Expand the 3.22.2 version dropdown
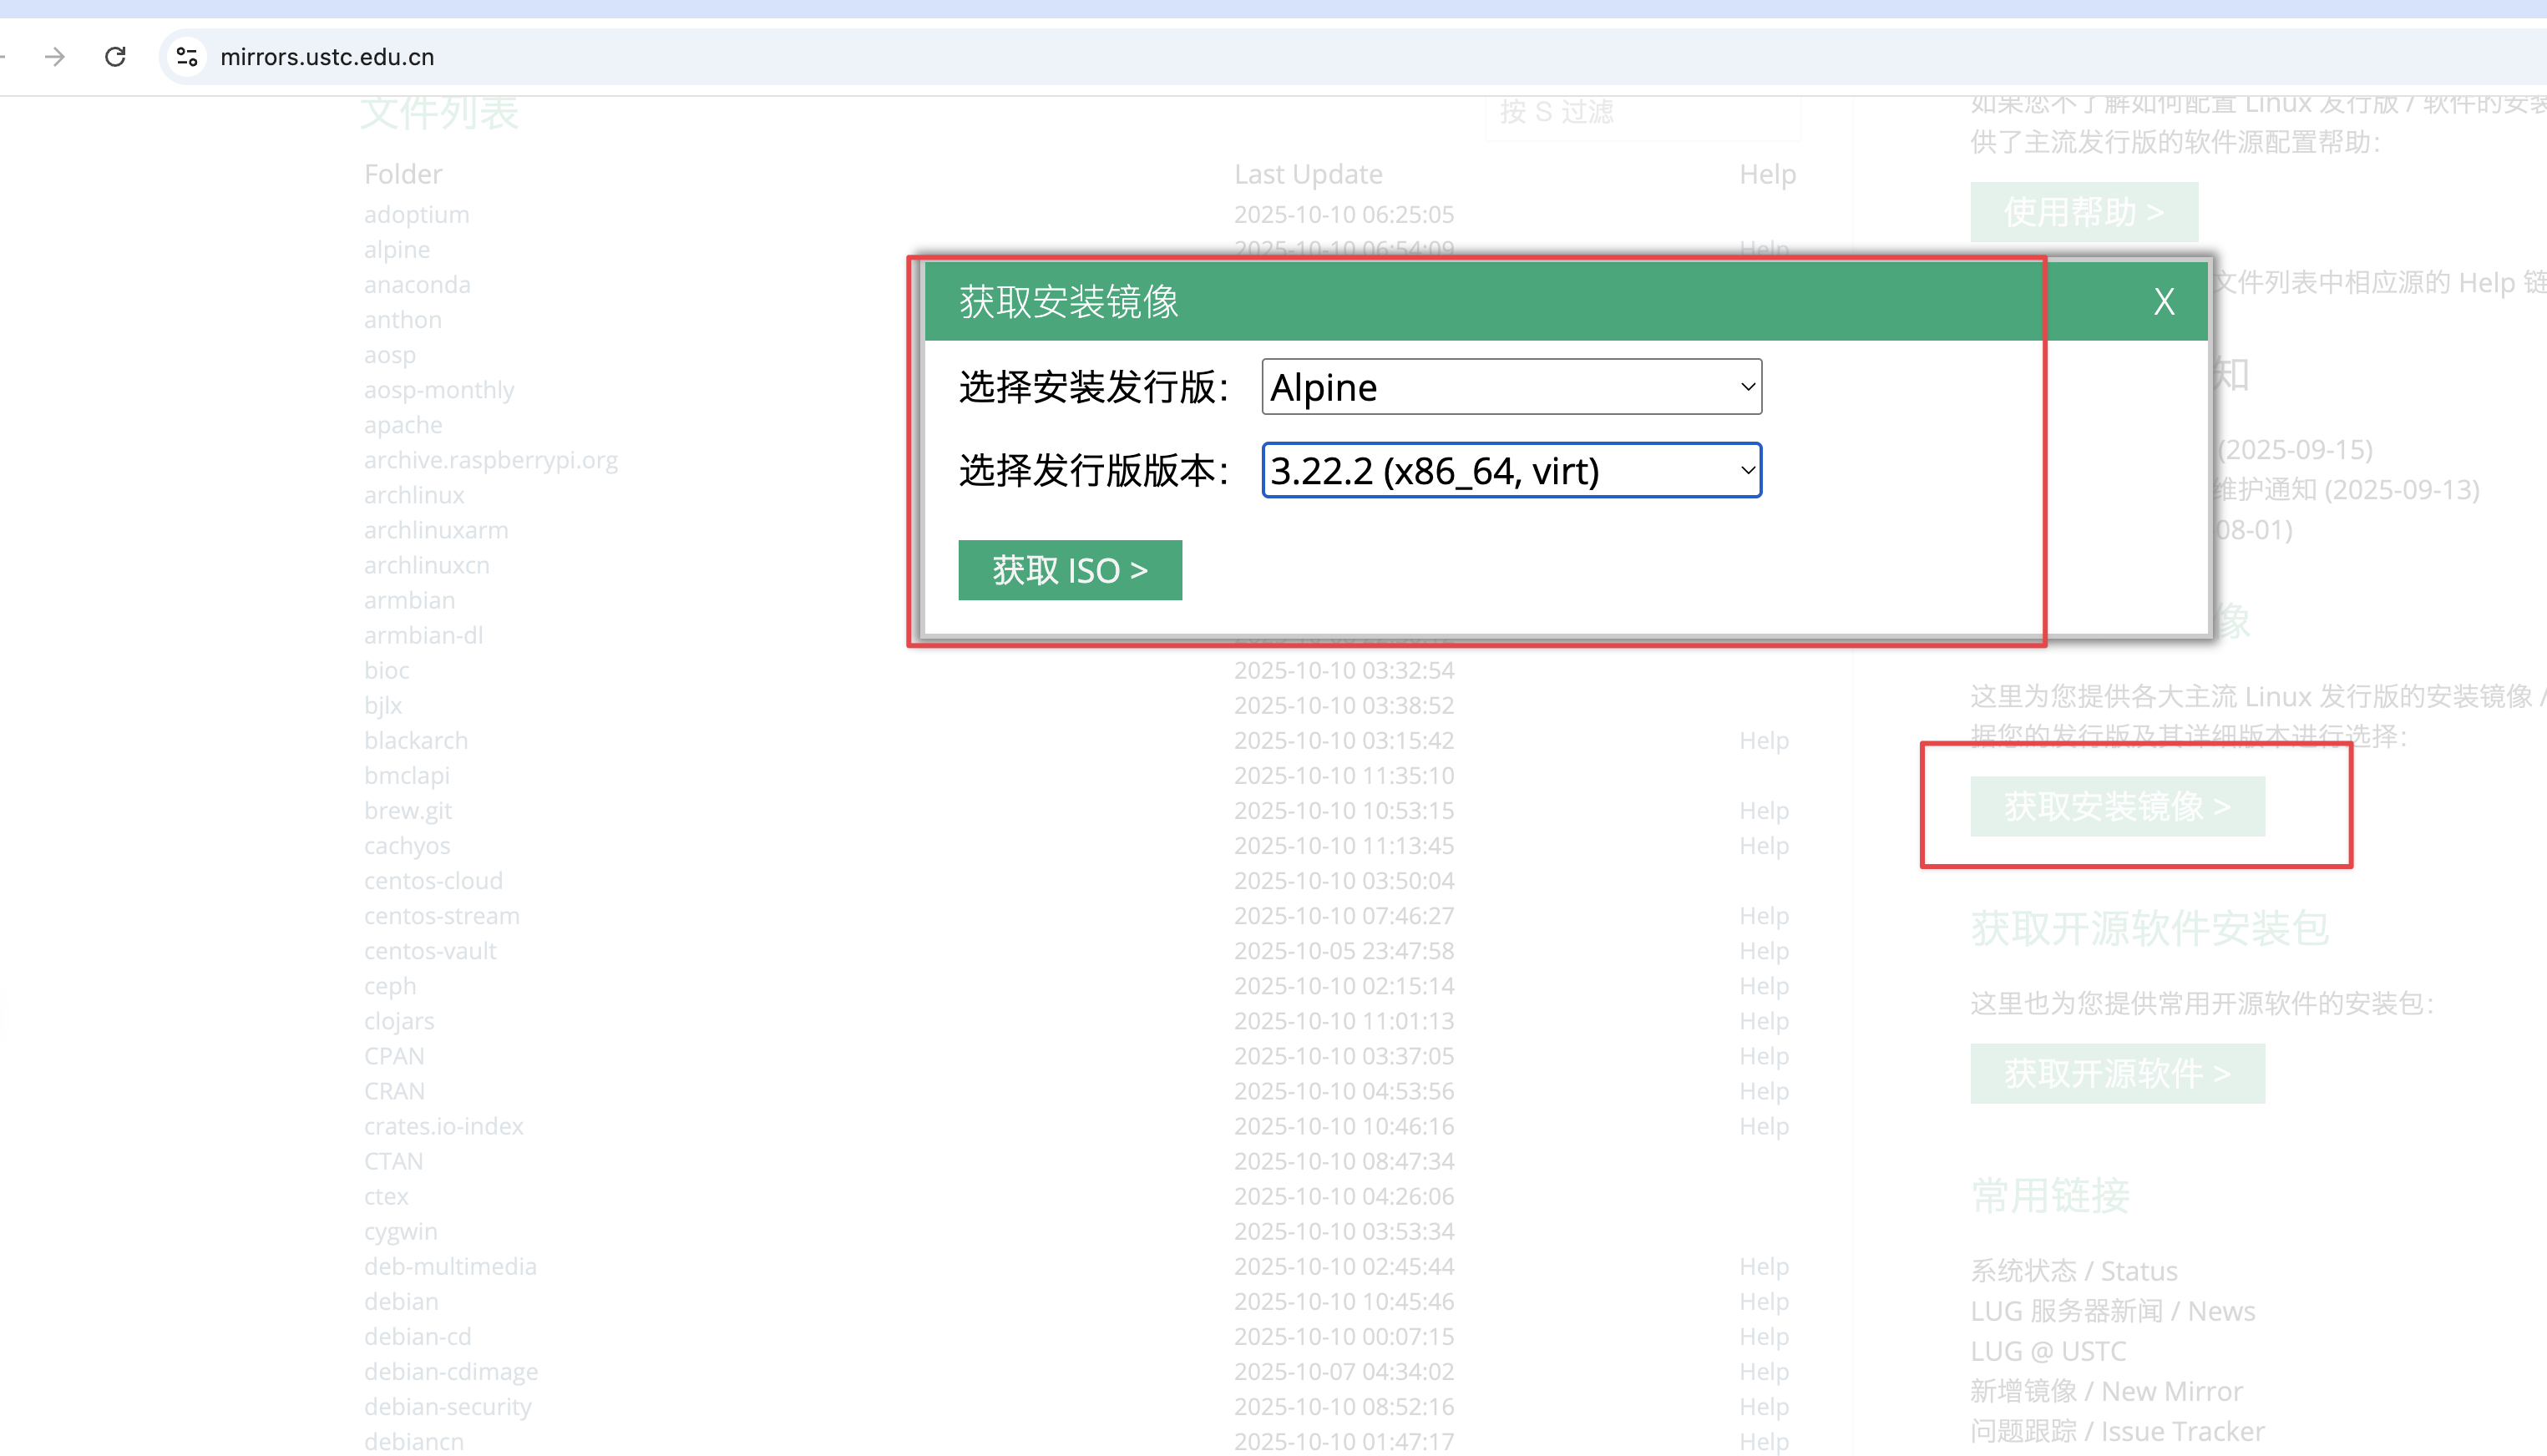The height and width of the screenshot is (1456, 2547). pos(1511,471)
